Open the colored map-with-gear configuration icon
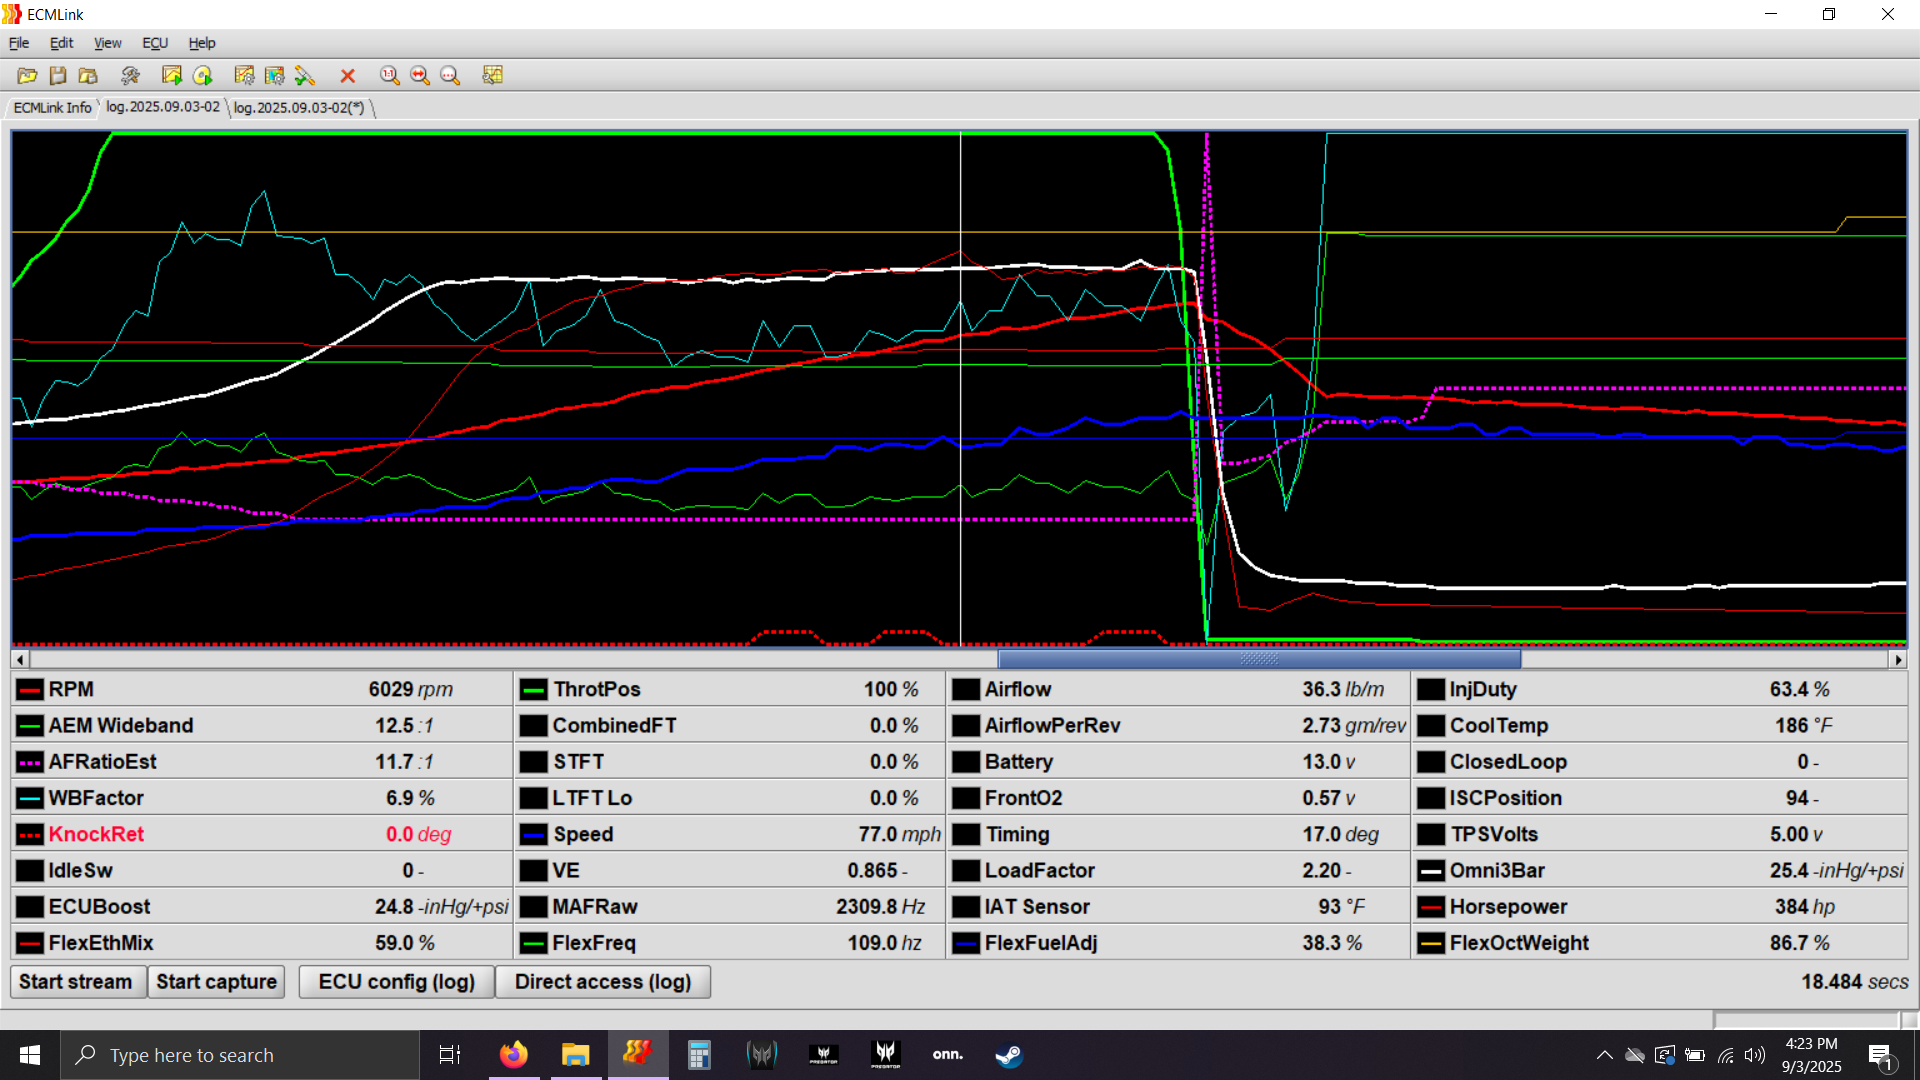Screen dimensions: 1920x1080 click(x=274, y=76)
